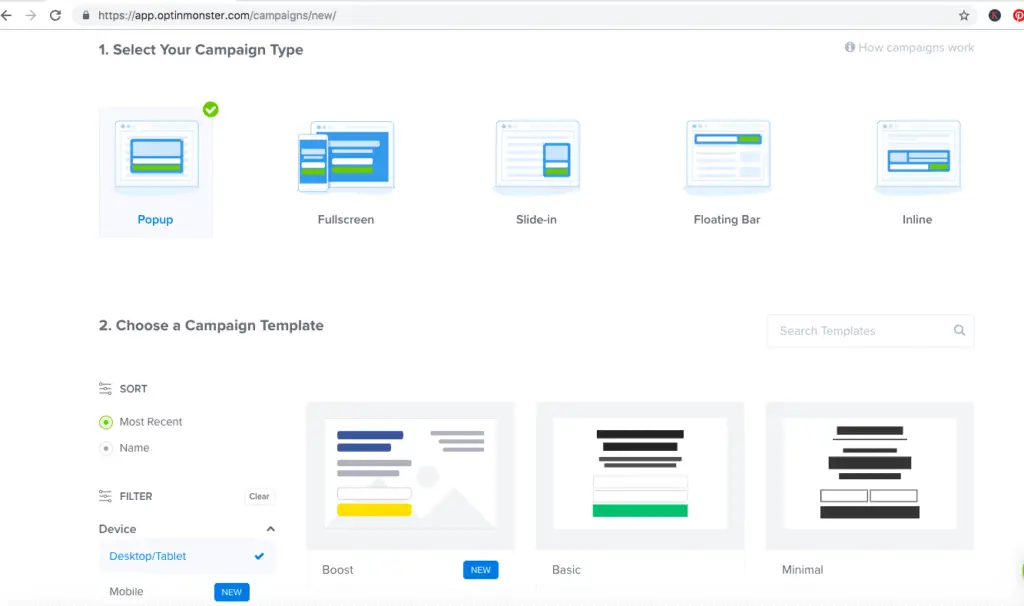This screenshot has height=606, width=1024.
Task: Collapse the Device filter section
Action: coord(270,529)
